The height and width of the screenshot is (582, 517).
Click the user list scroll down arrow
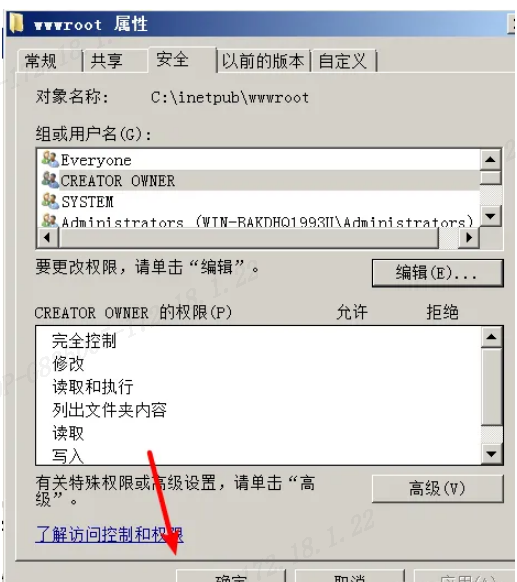(491, 216)
